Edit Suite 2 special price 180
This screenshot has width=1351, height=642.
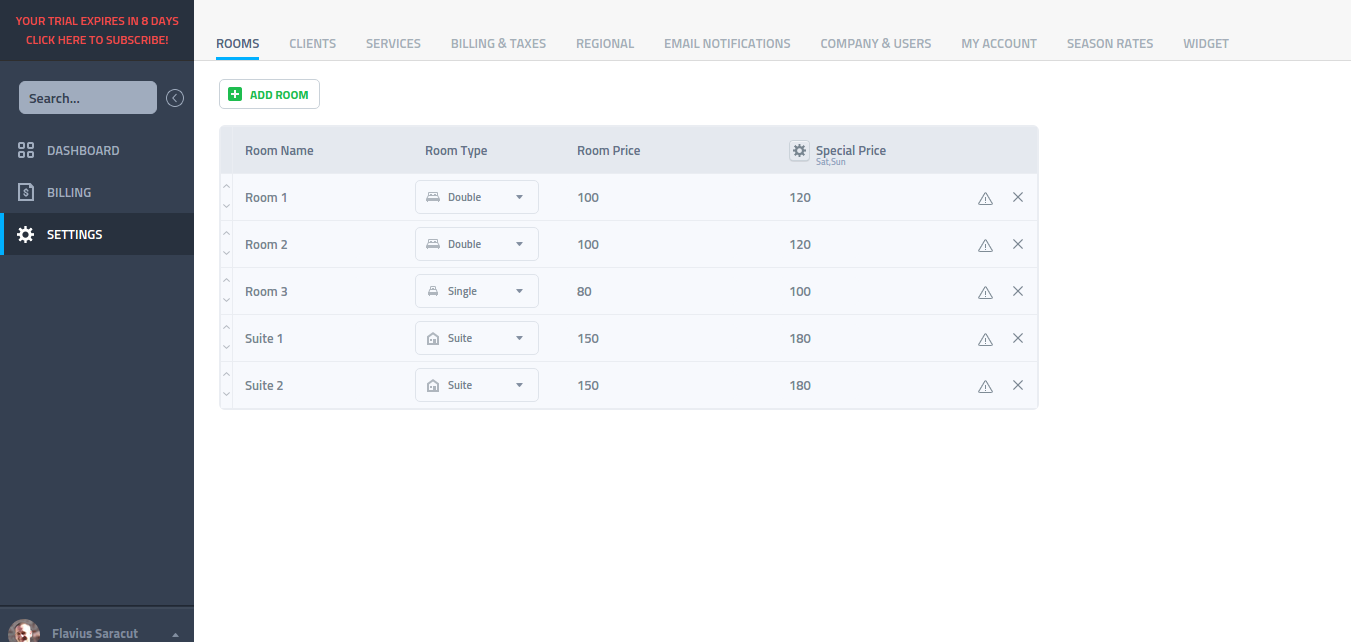800,385
